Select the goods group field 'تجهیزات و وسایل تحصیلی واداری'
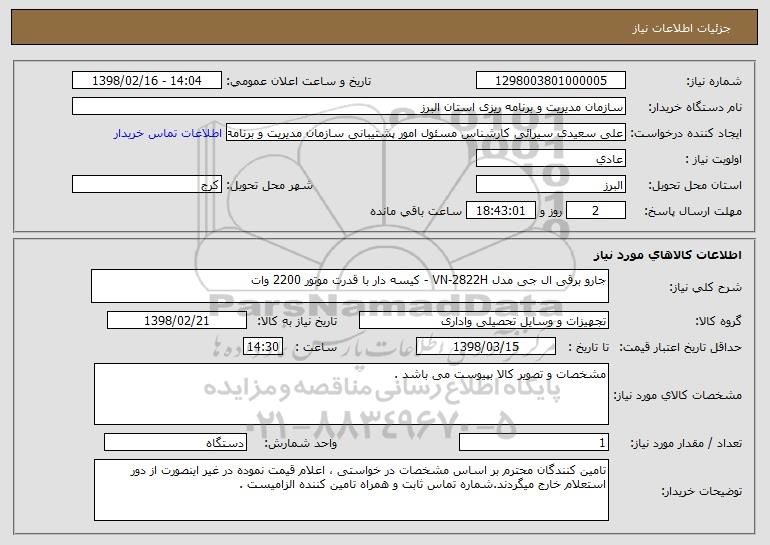Viewport: 770px width, 545px height. 484,320
